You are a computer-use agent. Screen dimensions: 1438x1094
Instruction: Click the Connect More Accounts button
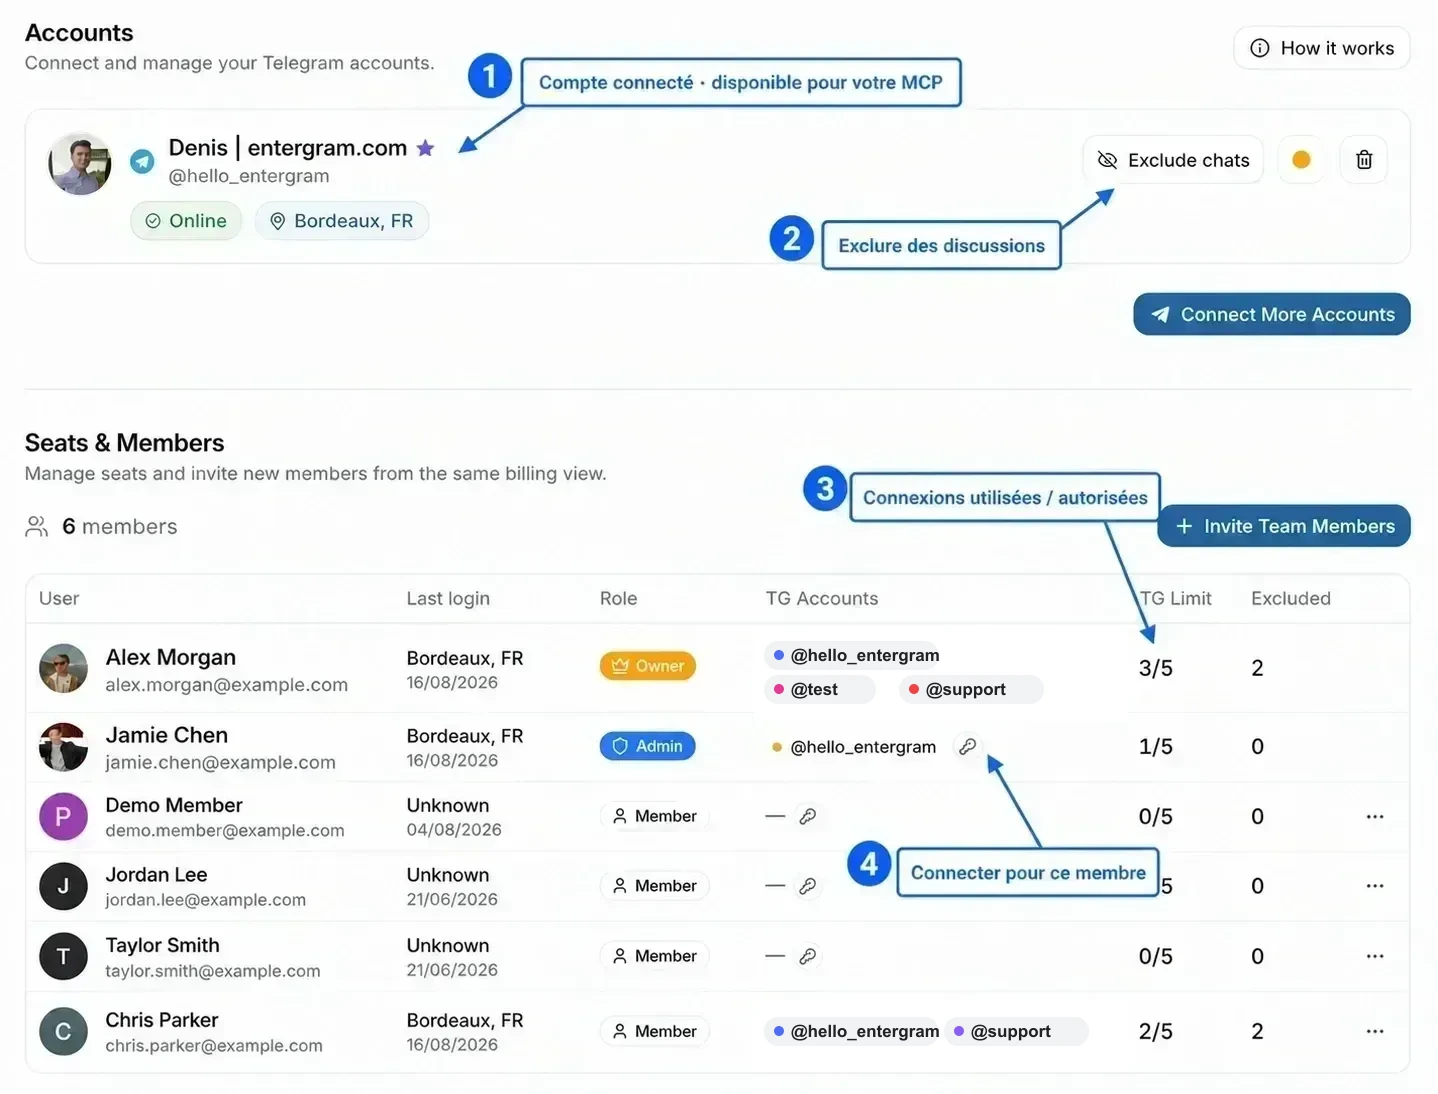[x=1272, y=314]
